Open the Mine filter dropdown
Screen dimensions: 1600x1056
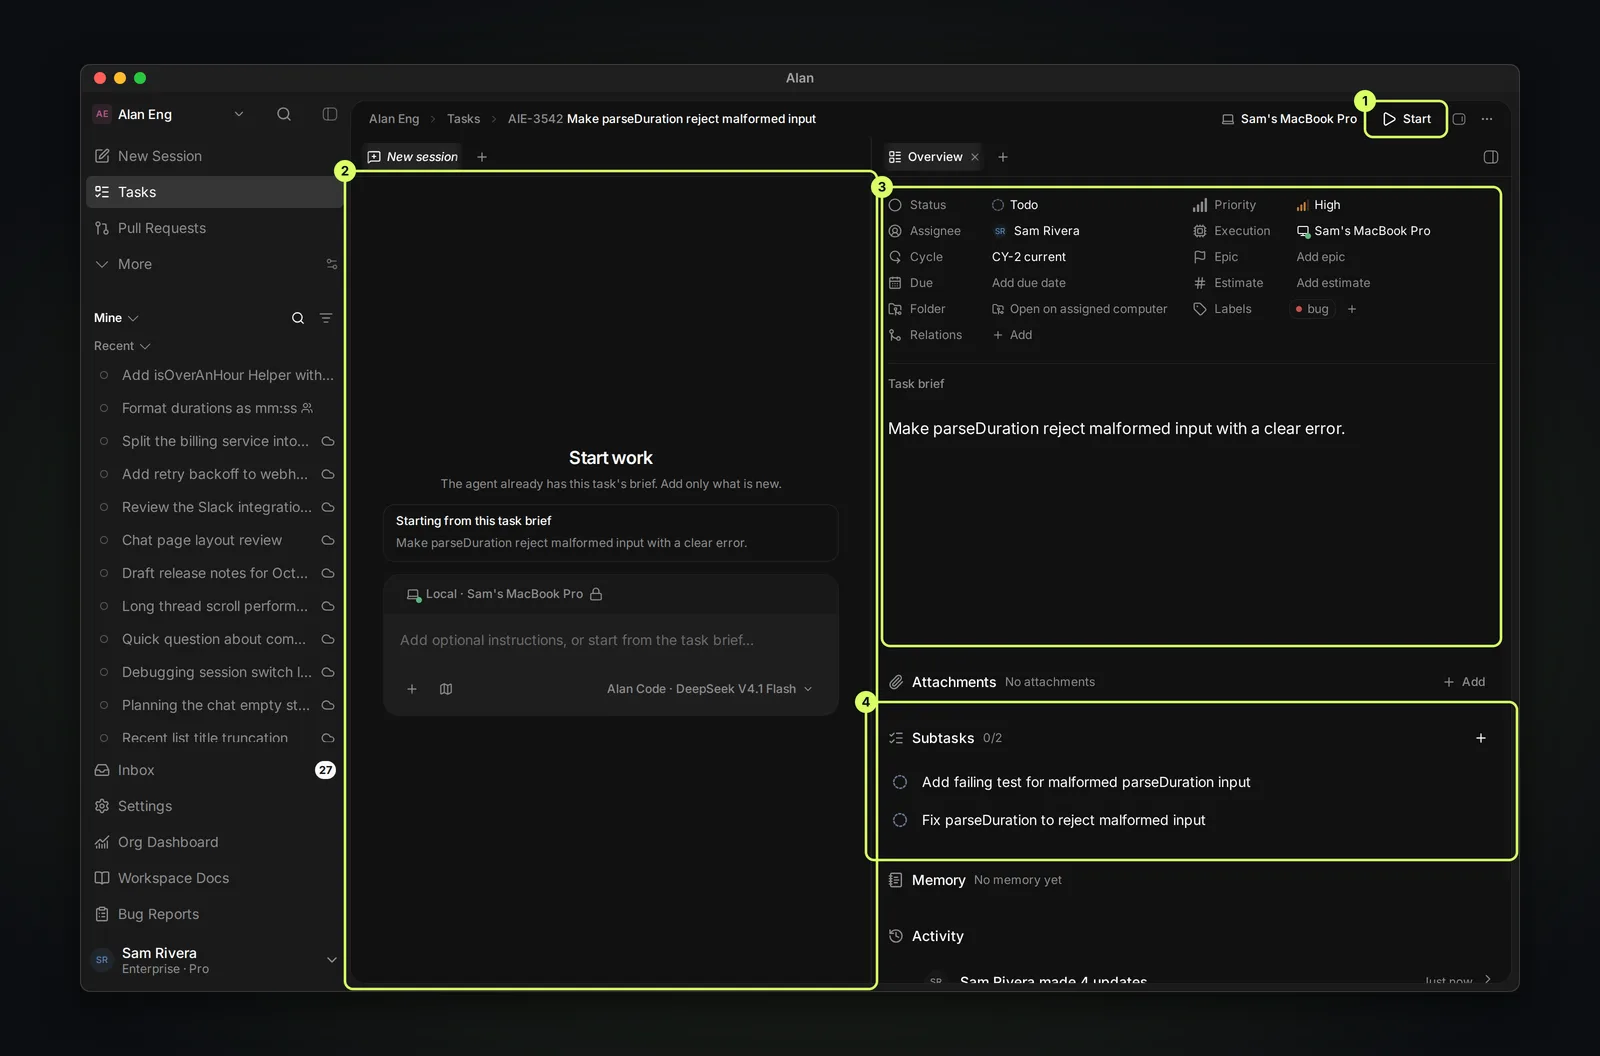pos(116,318)
